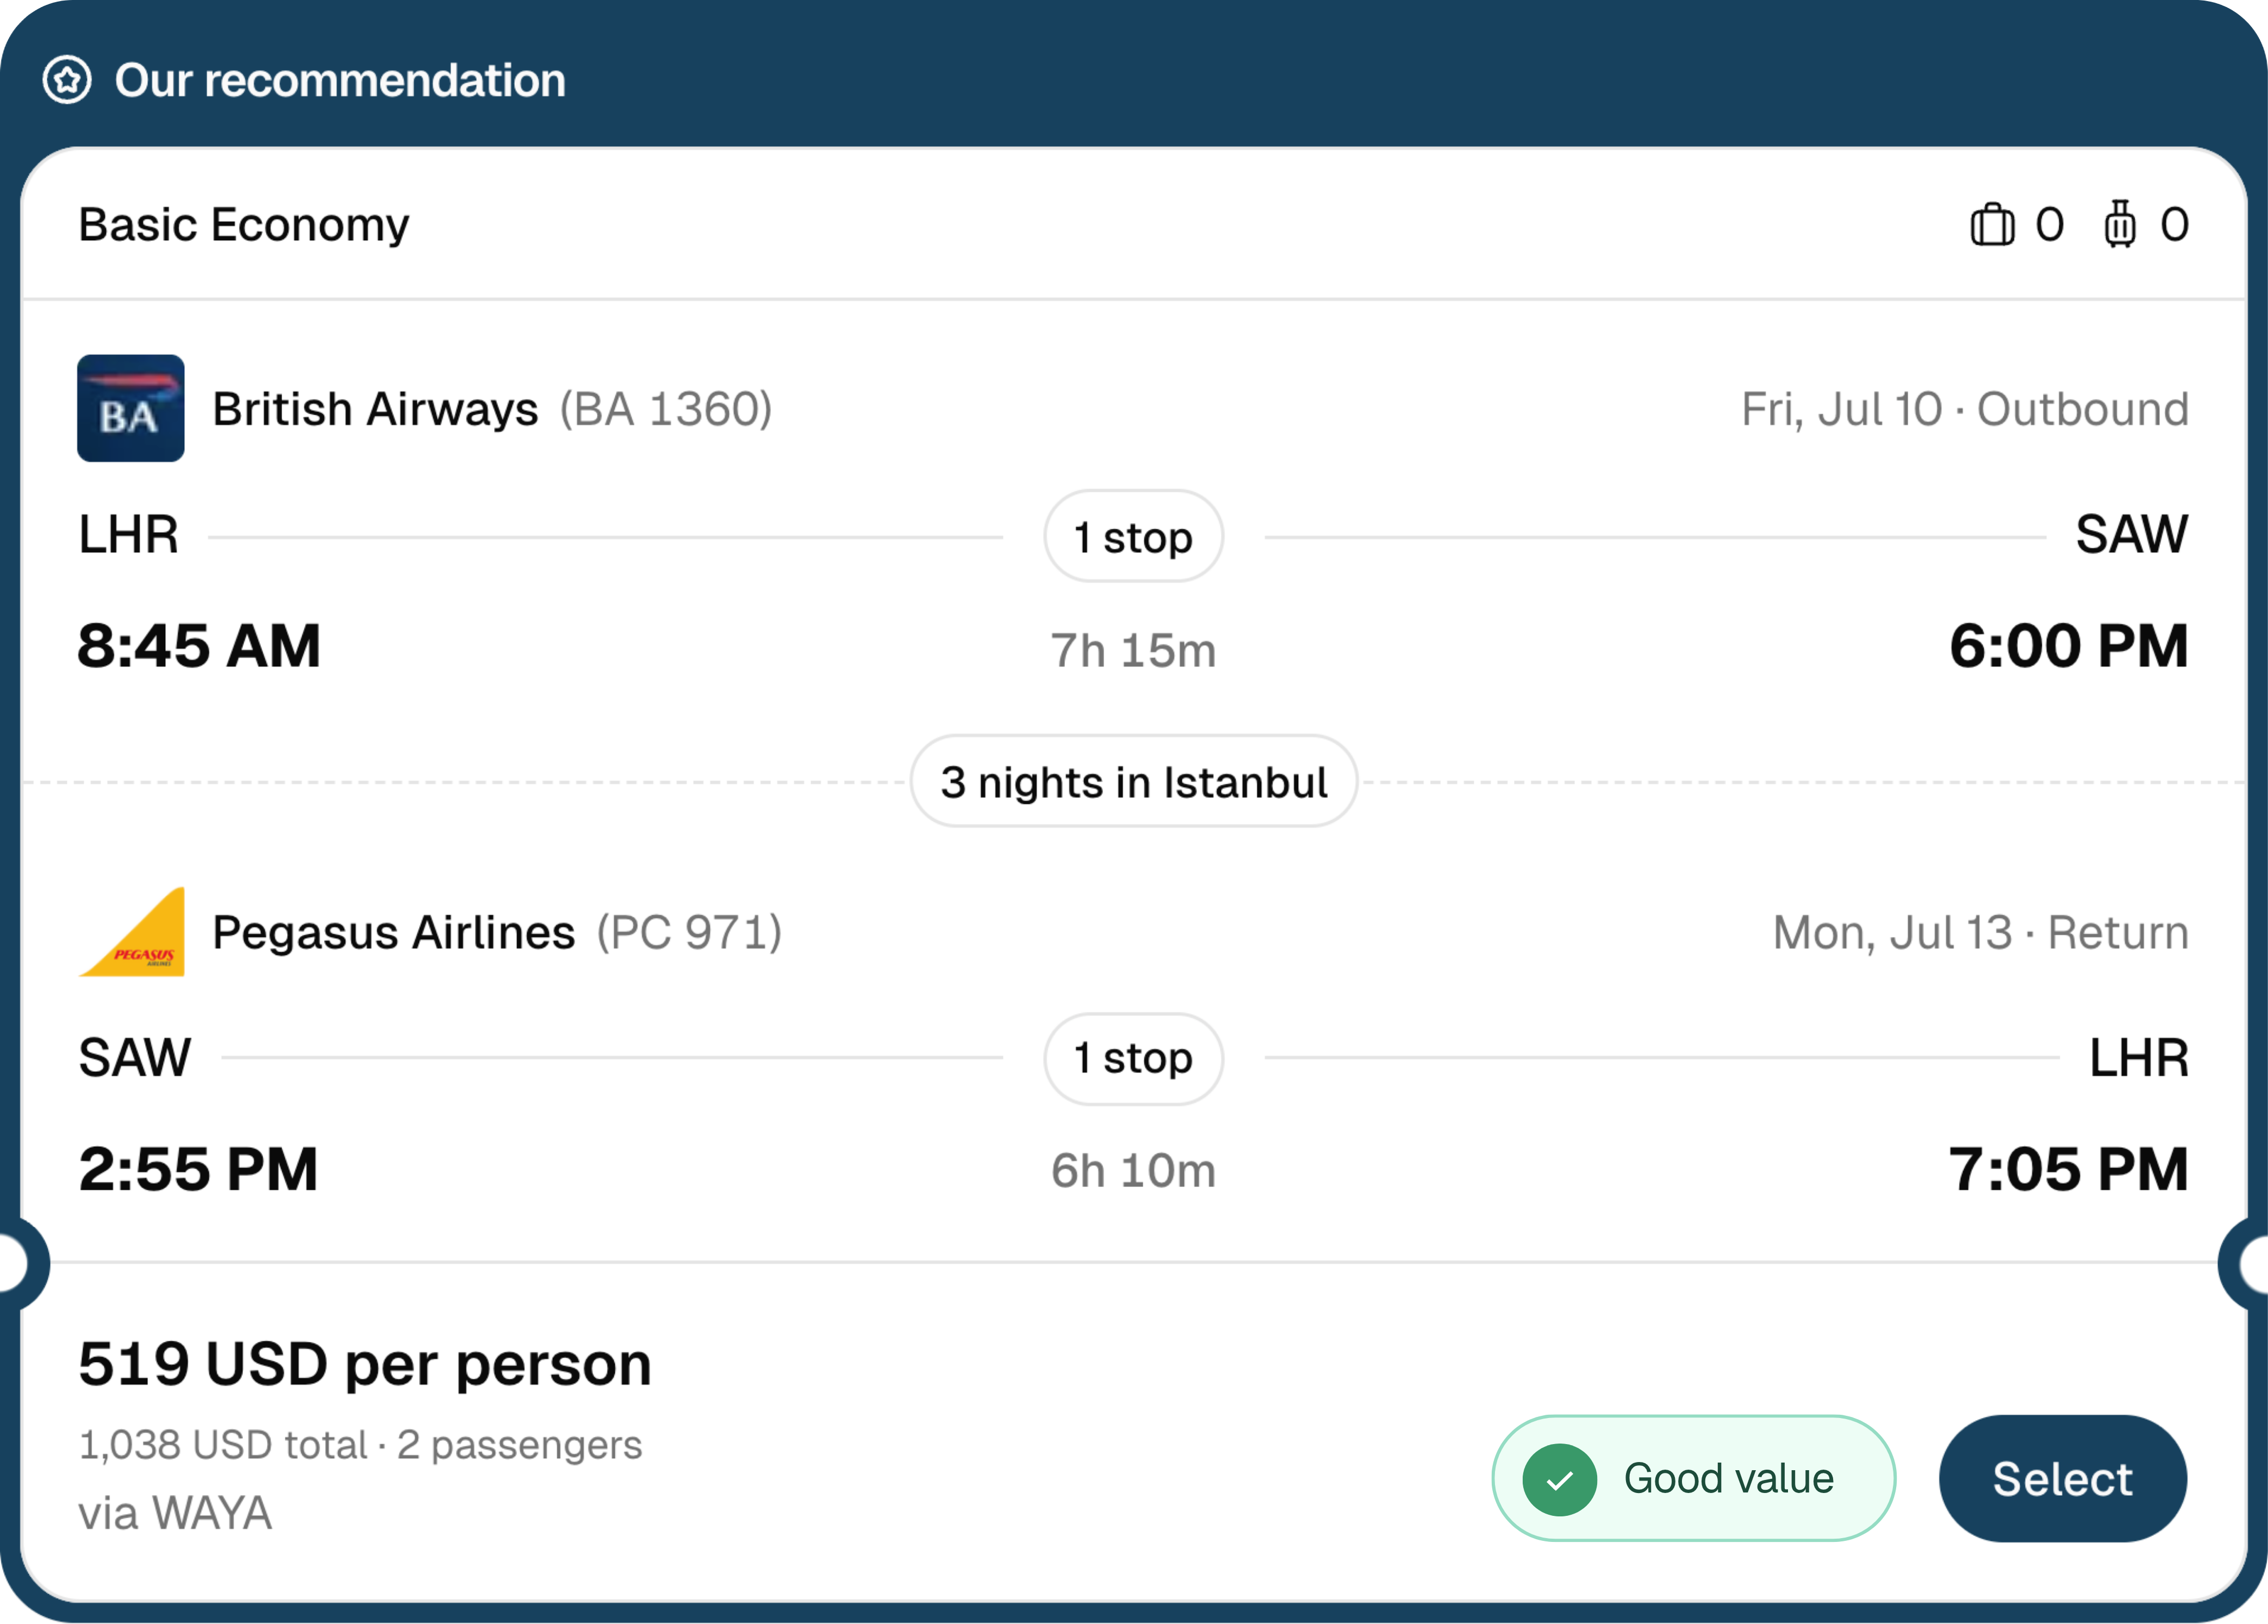Click the Our recommendation header
2268x1624 pixels.
click(340, 80)
